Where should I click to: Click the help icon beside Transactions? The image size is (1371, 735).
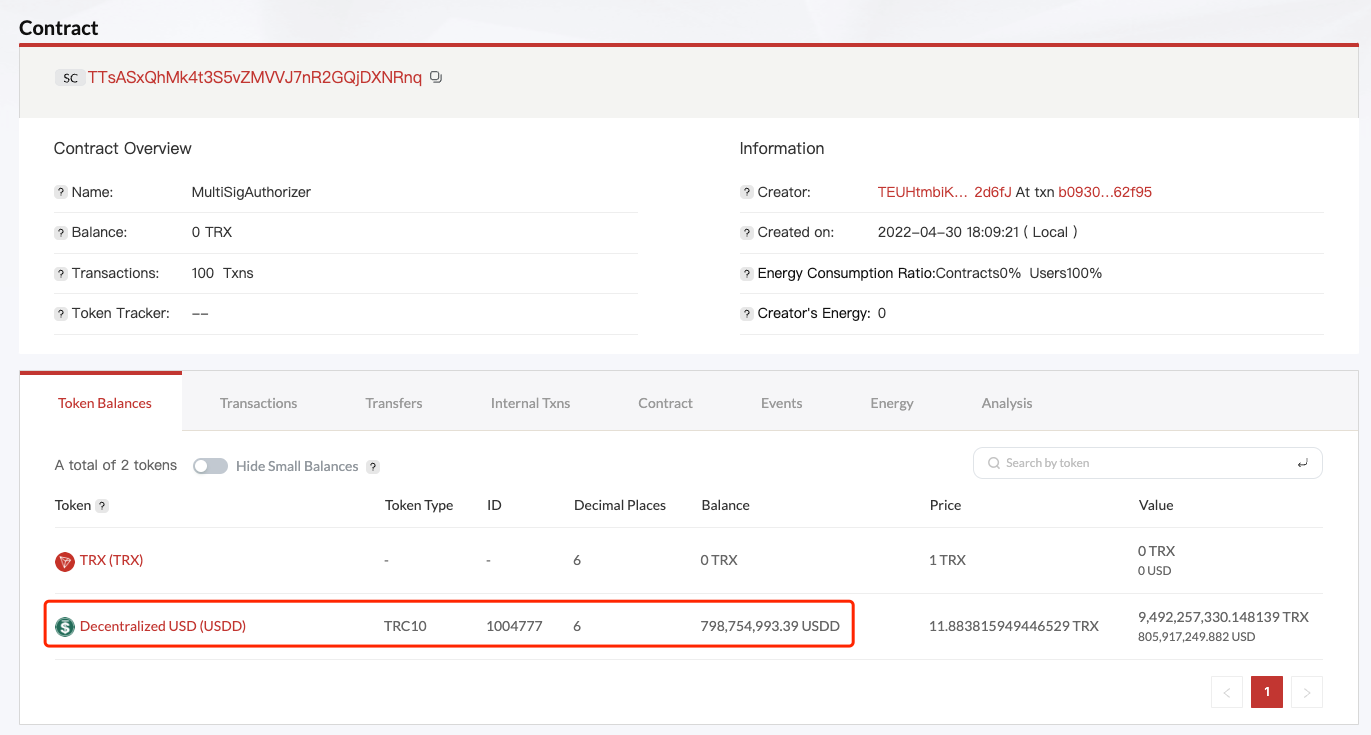(x=61, y=273)
